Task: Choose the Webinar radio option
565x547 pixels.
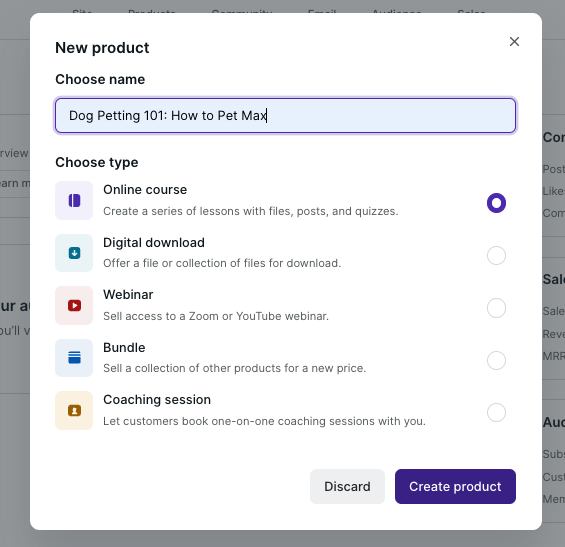Action: (496, 308)
